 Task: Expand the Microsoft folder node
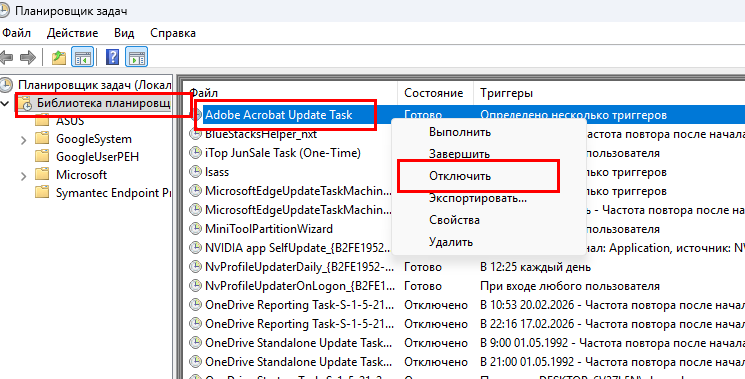24,175
